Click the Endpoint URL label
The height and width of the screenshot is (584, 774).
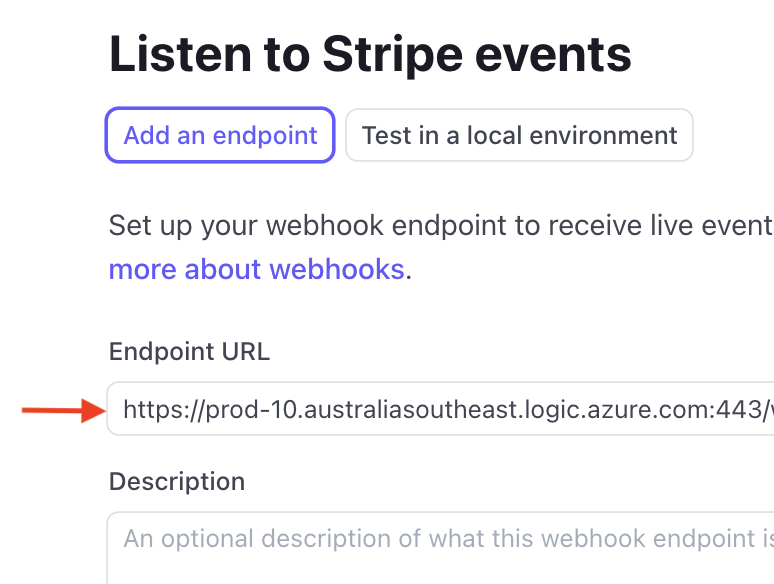tap(189, 351)
